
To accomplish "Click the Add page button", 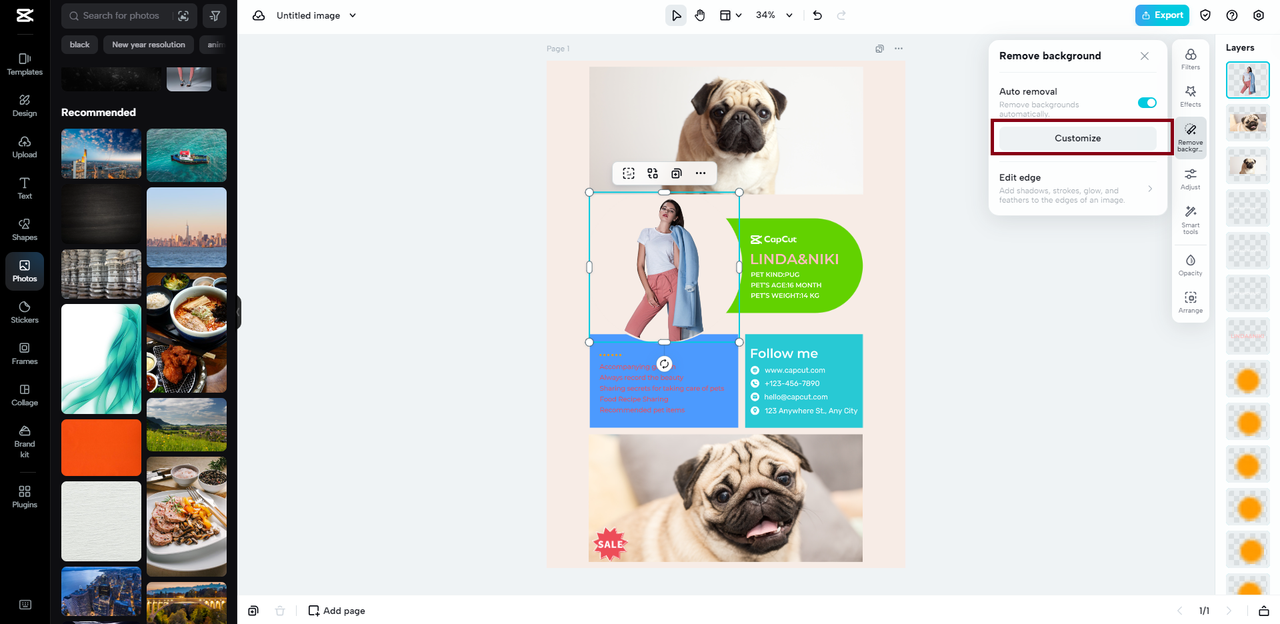I will click(336, 610).
